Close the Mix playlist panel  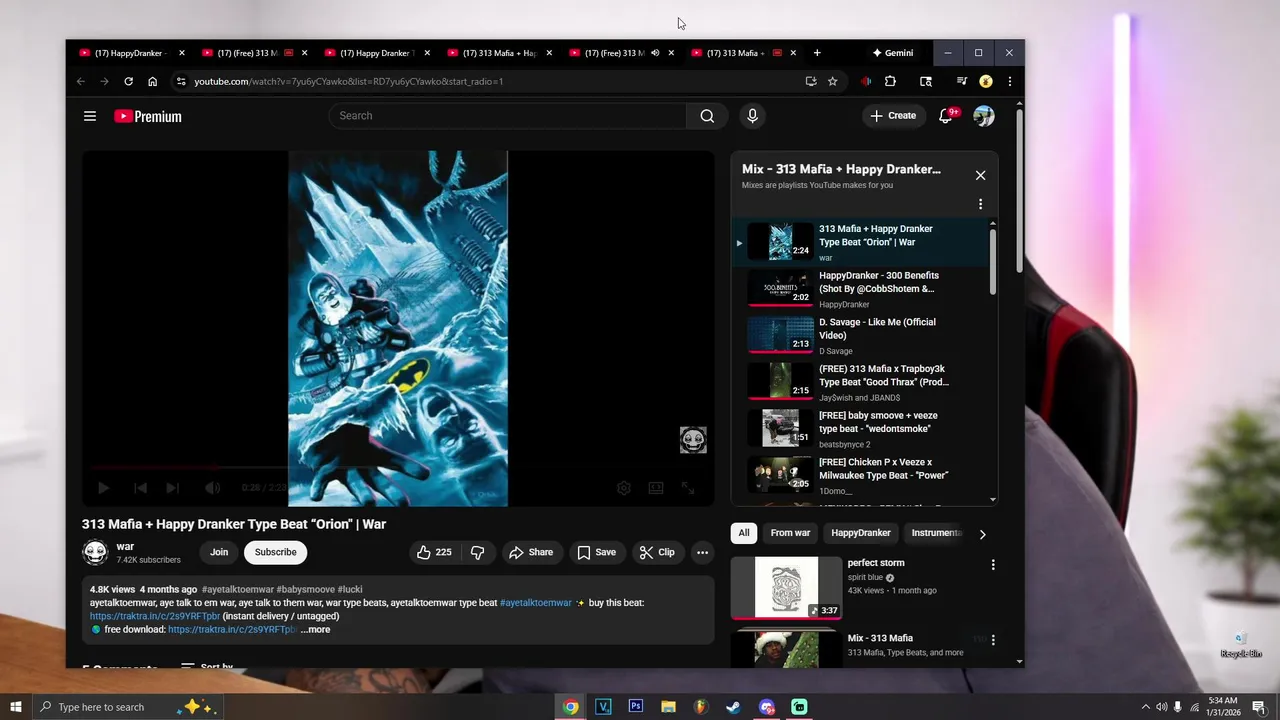[x=980, y=175]
